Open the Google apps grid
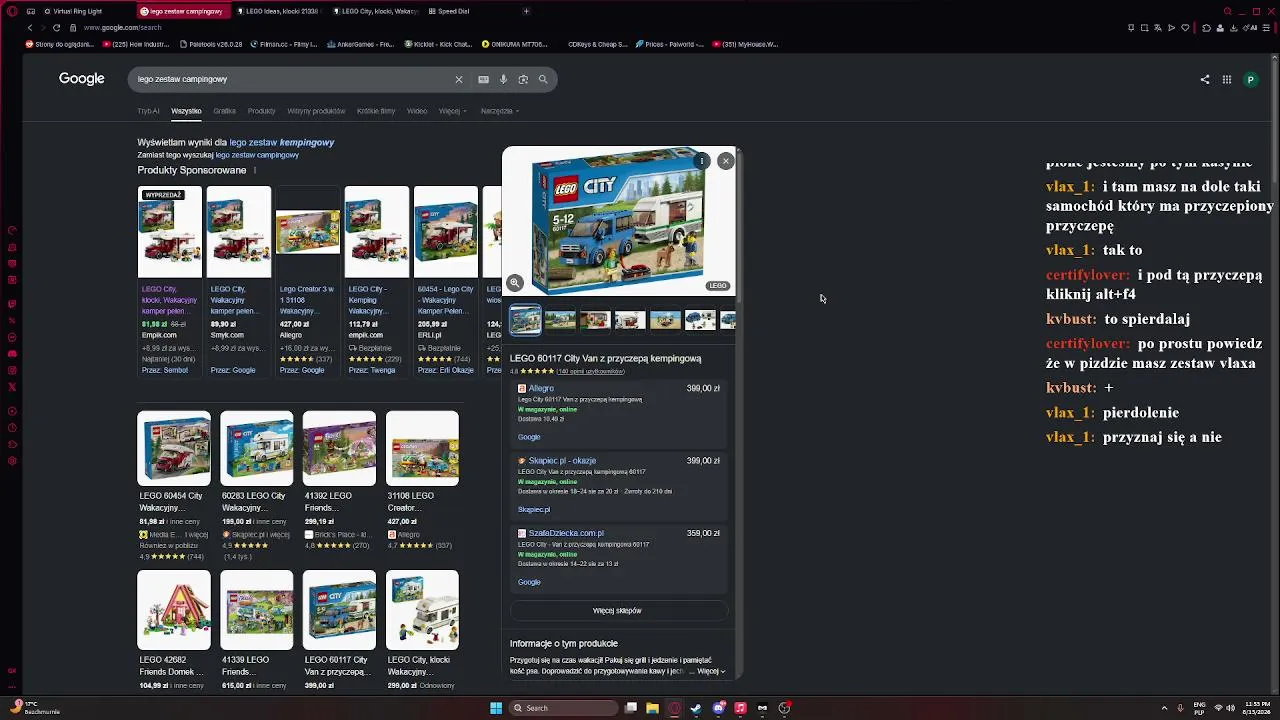The width and height of the screenshot is (1280, 720). coord(1227,80)
